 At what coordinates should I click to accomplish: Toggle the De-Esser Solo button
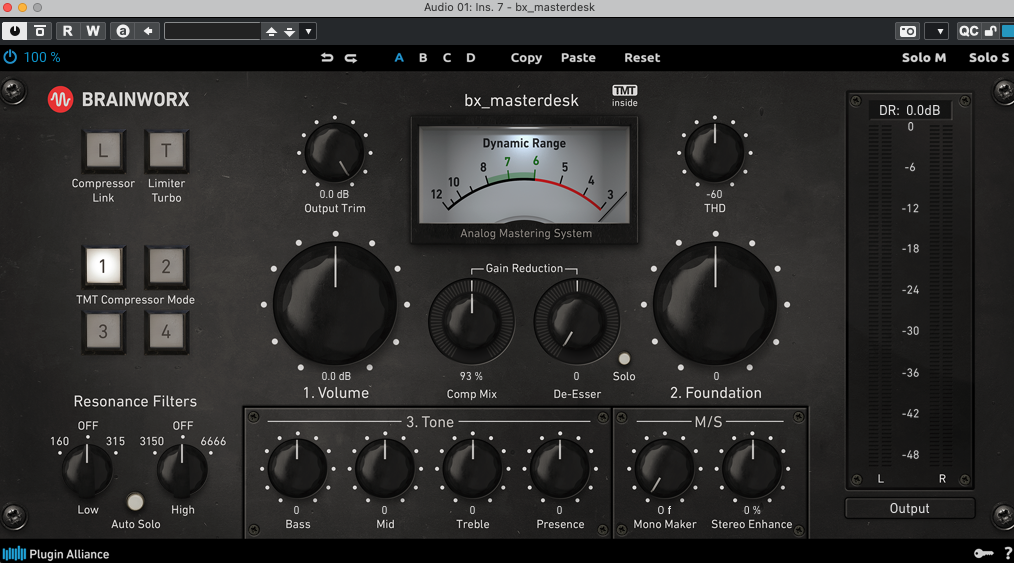point(624,359)
